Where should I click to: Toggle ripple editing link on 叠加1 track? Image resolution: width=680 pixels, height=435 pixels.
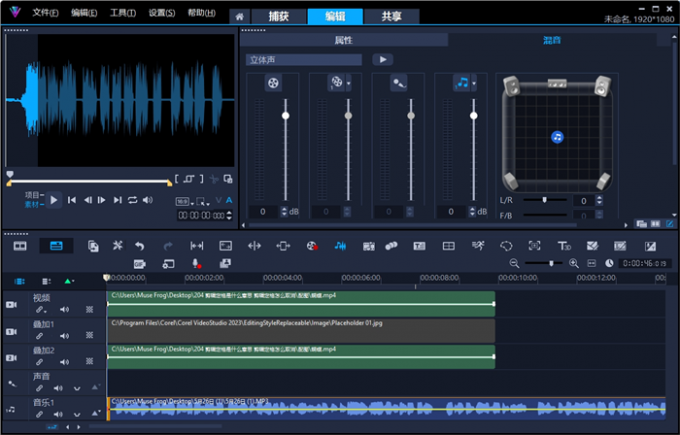[x=39, y=336]
